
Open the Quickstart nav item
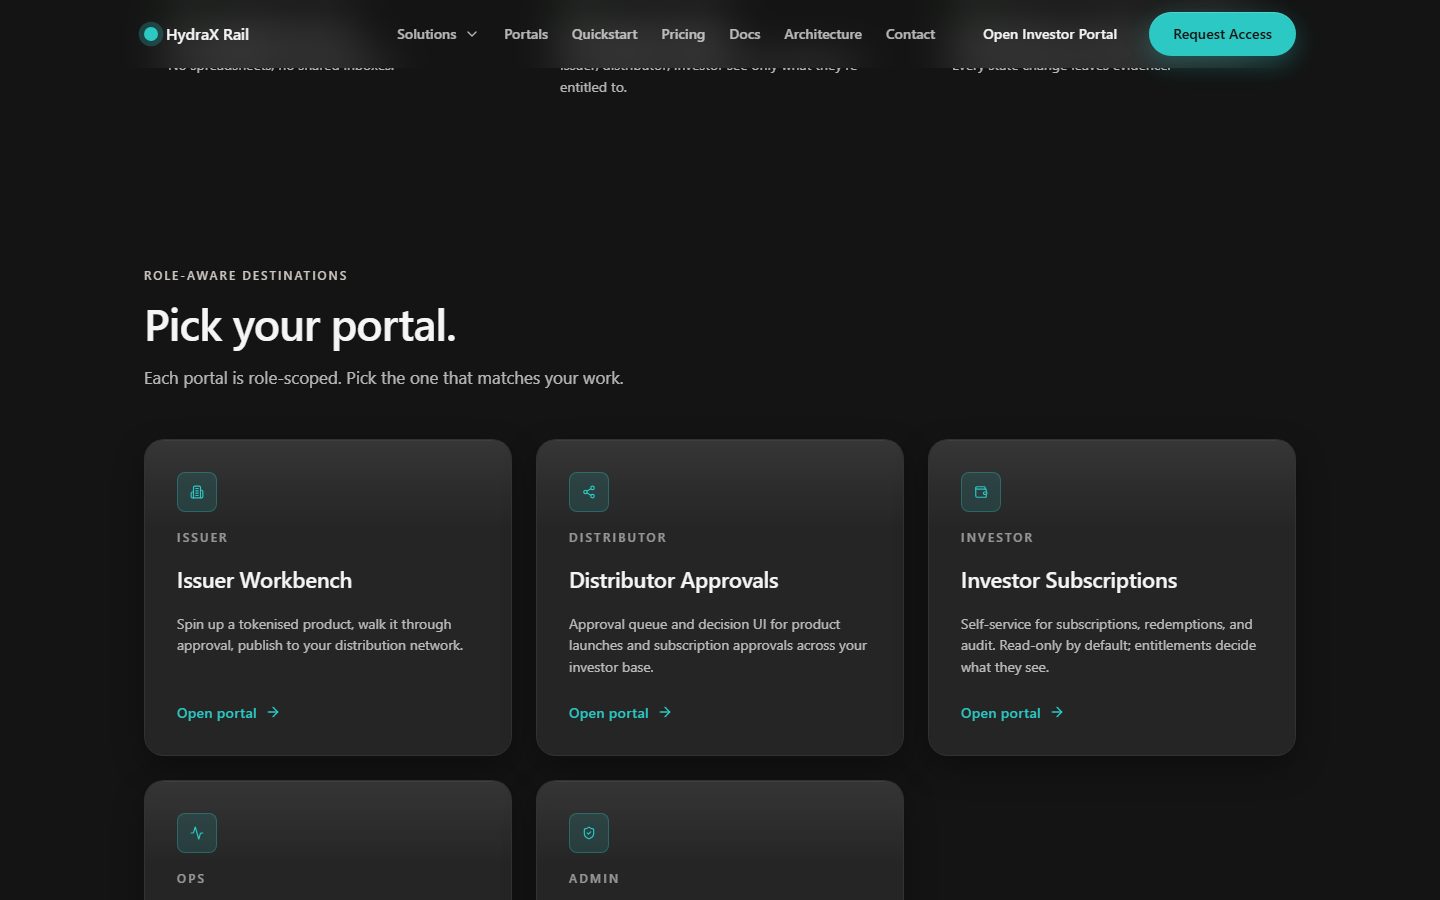point(604,34)
